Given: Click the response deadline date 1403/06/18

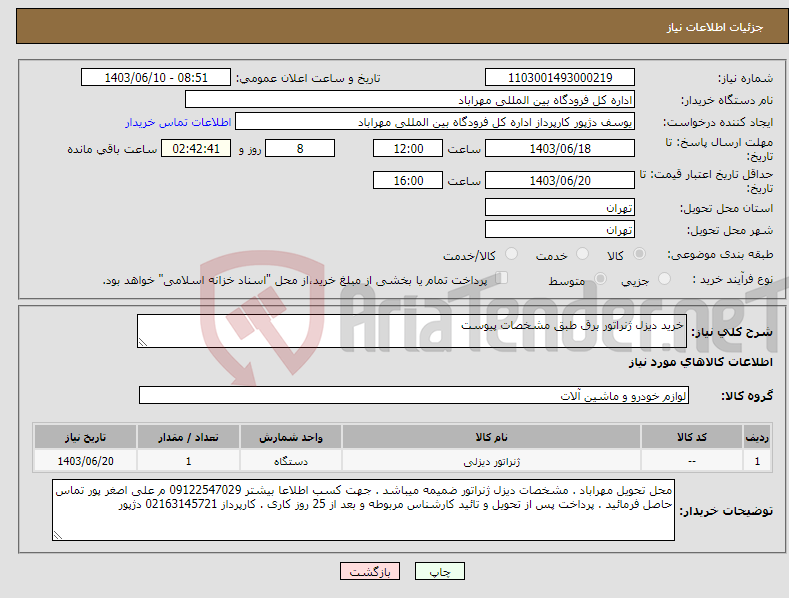Looking at the screenshot, I should [x=560, y=148].
